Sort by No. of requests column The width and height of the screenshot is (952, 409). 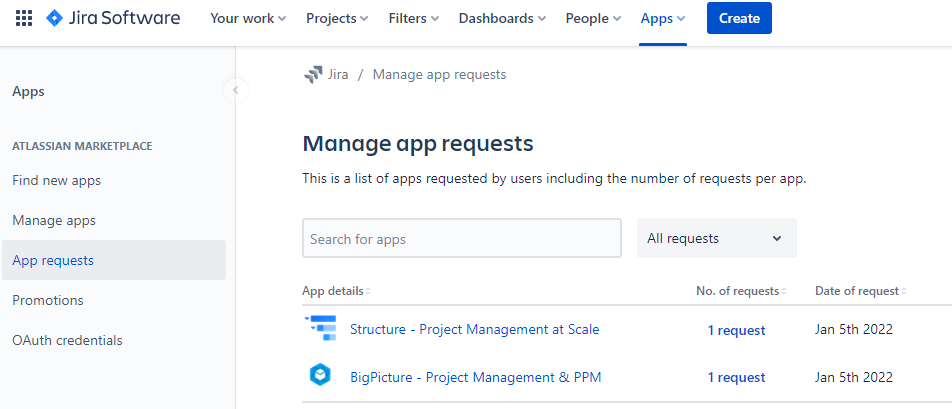pyautogui.click(x=741, y=291)
